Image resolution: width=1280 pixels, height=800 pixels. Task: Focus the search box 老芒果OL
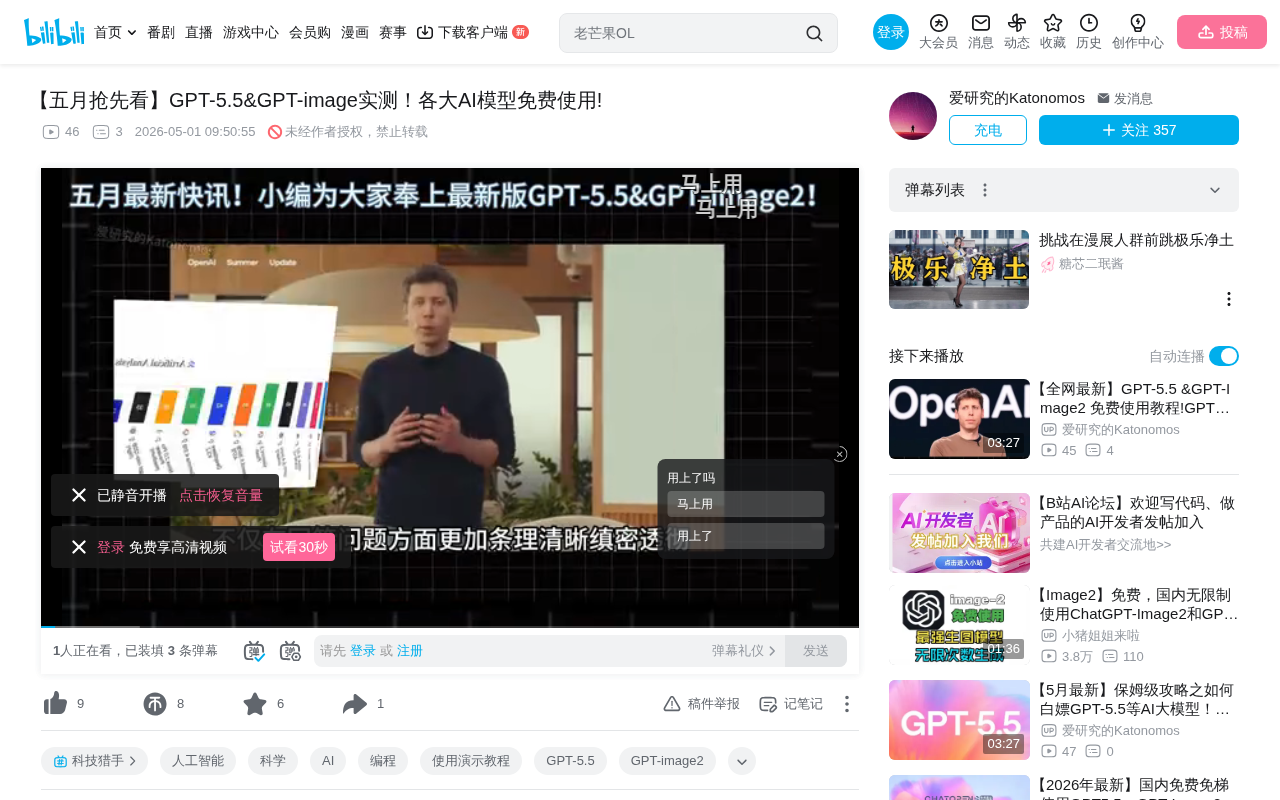[684, 33]
